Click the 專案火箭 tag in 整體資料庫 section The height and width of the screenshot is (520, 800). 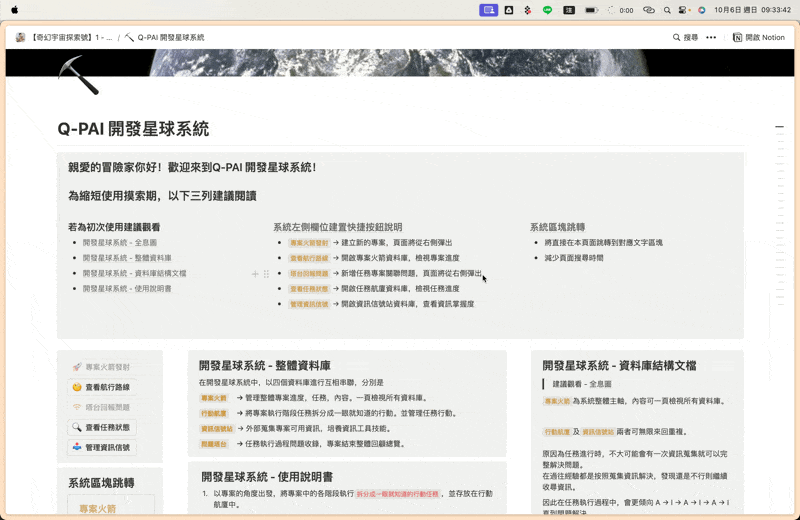[x=214, y=398]
